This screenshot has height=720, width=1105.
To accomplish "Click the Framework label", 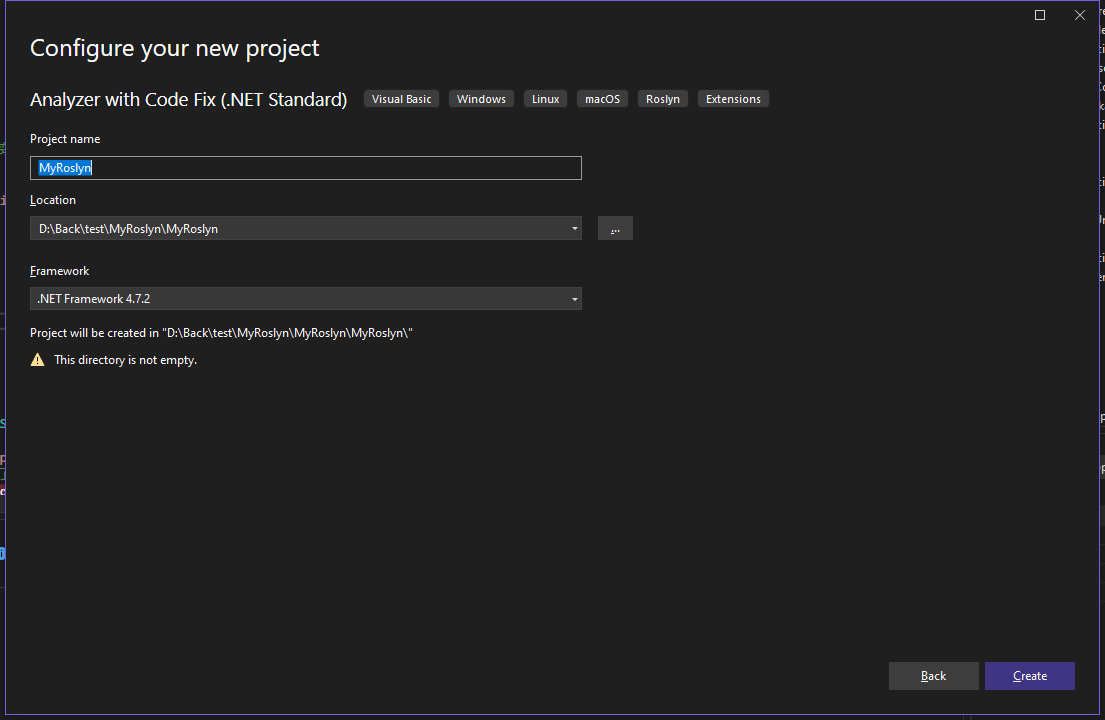I will 60,271.
